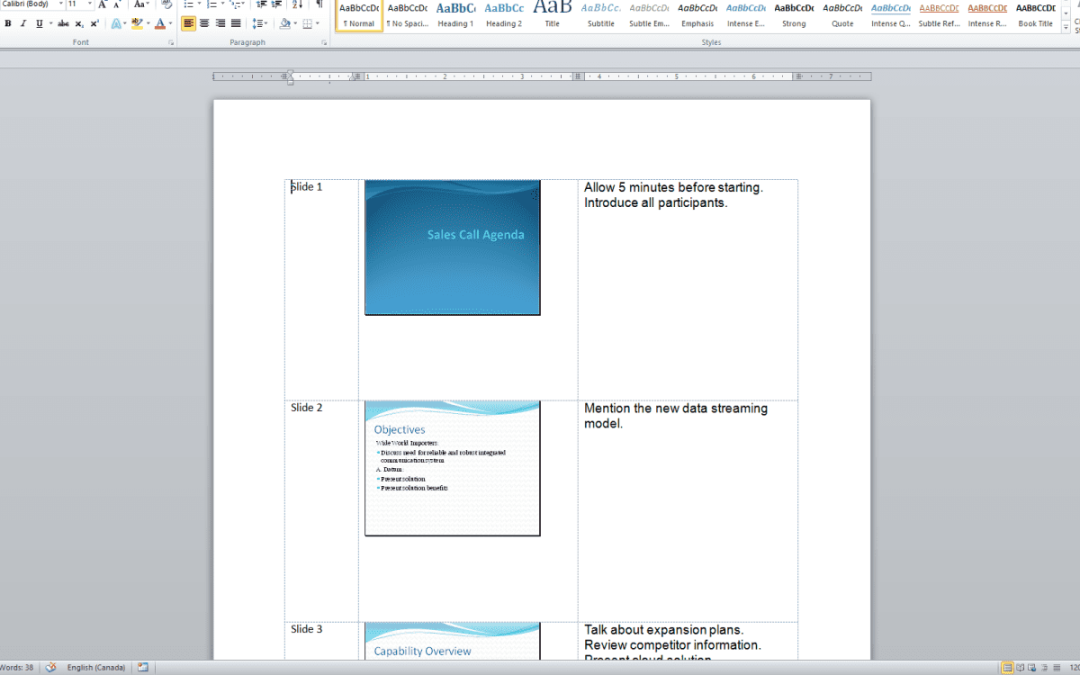Apply subscript formatting
The width and height of the screenshot is (1080, 675).
click(79, 23)
